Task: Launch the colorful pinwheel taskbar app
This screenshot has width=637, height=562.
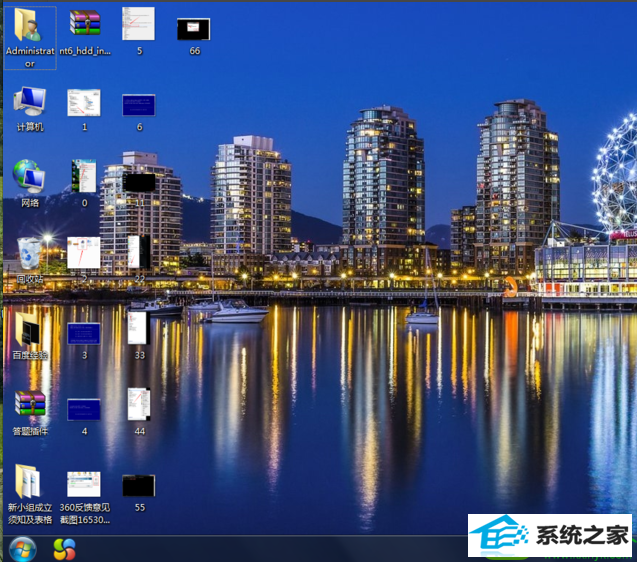Action: pyautogui.click(x=65, y=549)
